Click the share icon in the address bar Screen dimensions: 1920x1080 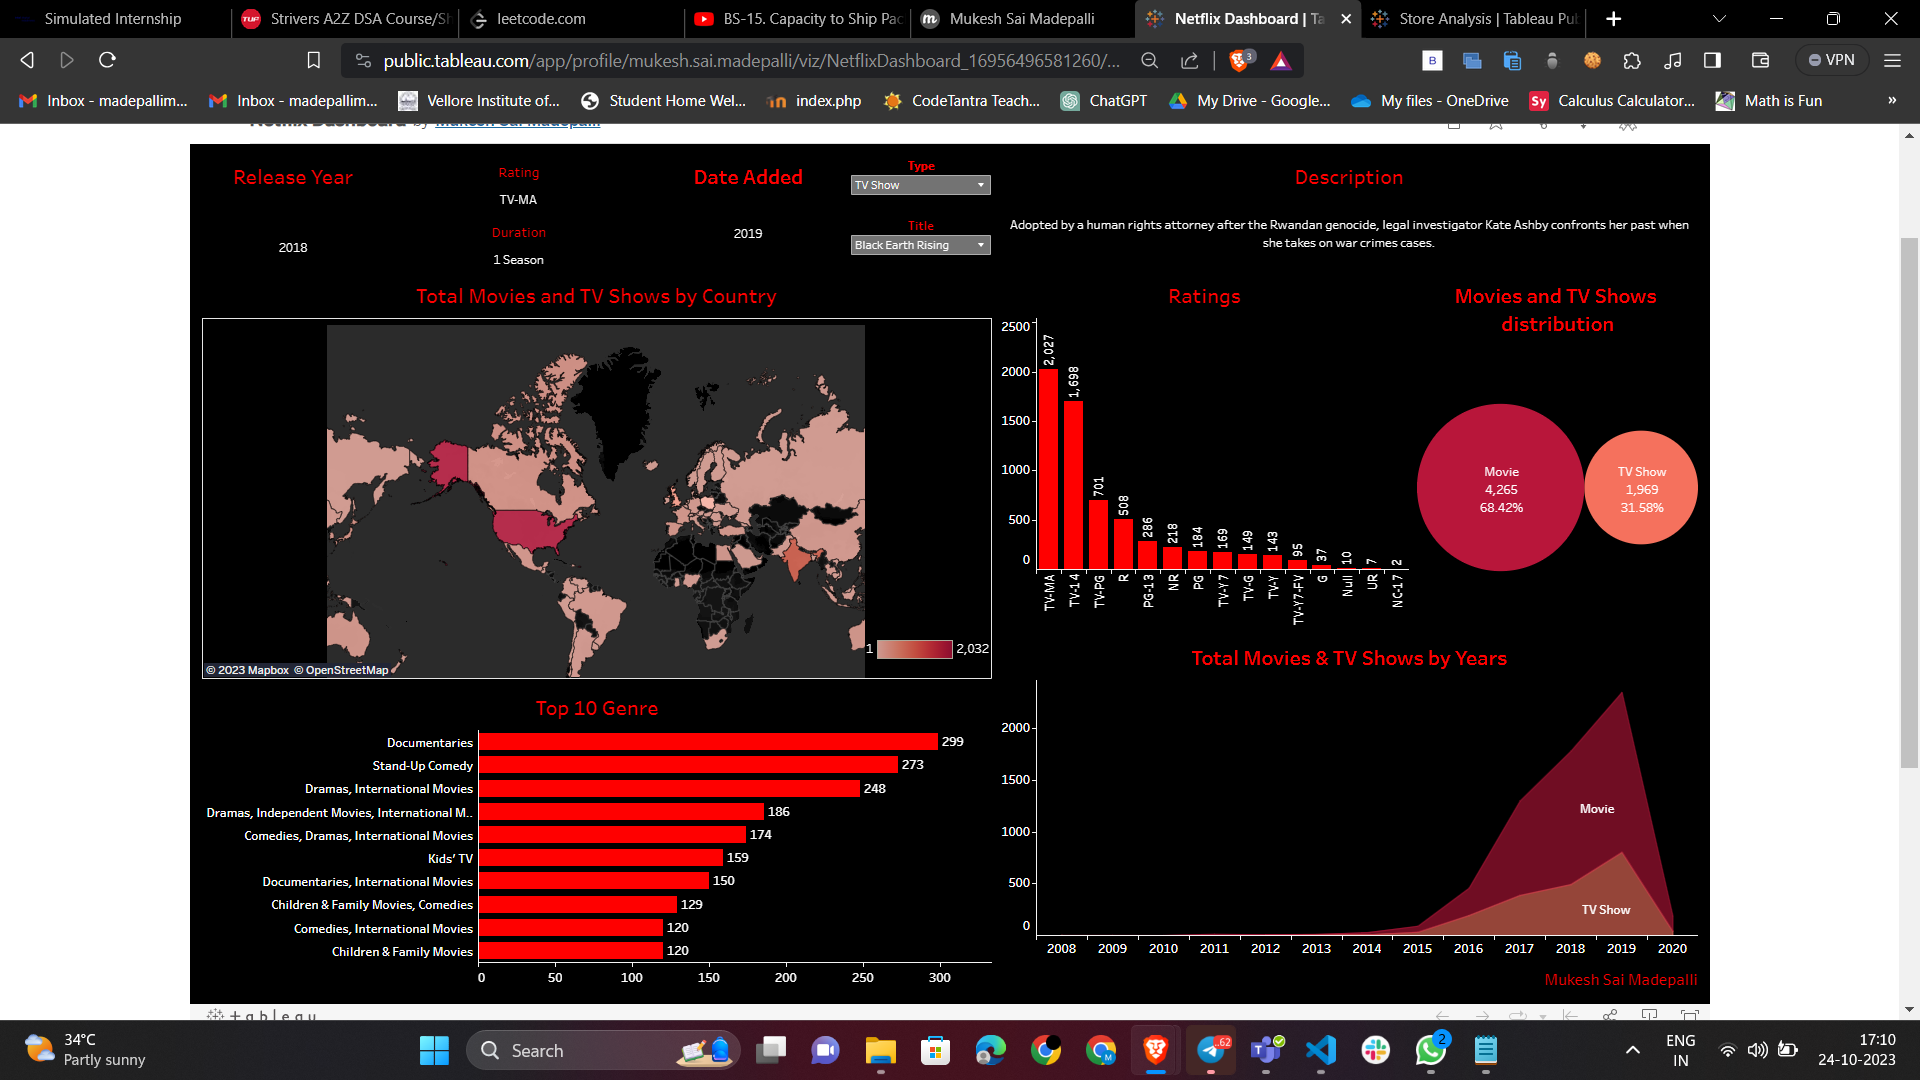[x=1190, y=61]
